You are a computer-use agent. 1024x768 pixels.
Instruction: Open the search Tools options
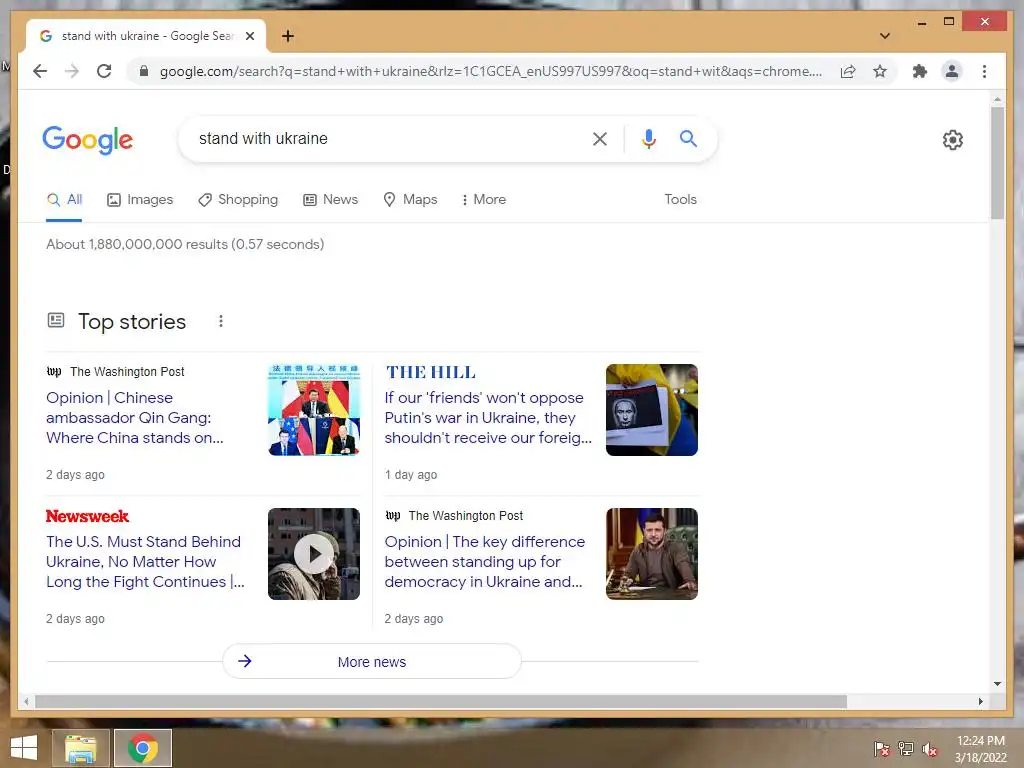pyautogui.click(x=680, y=200)
